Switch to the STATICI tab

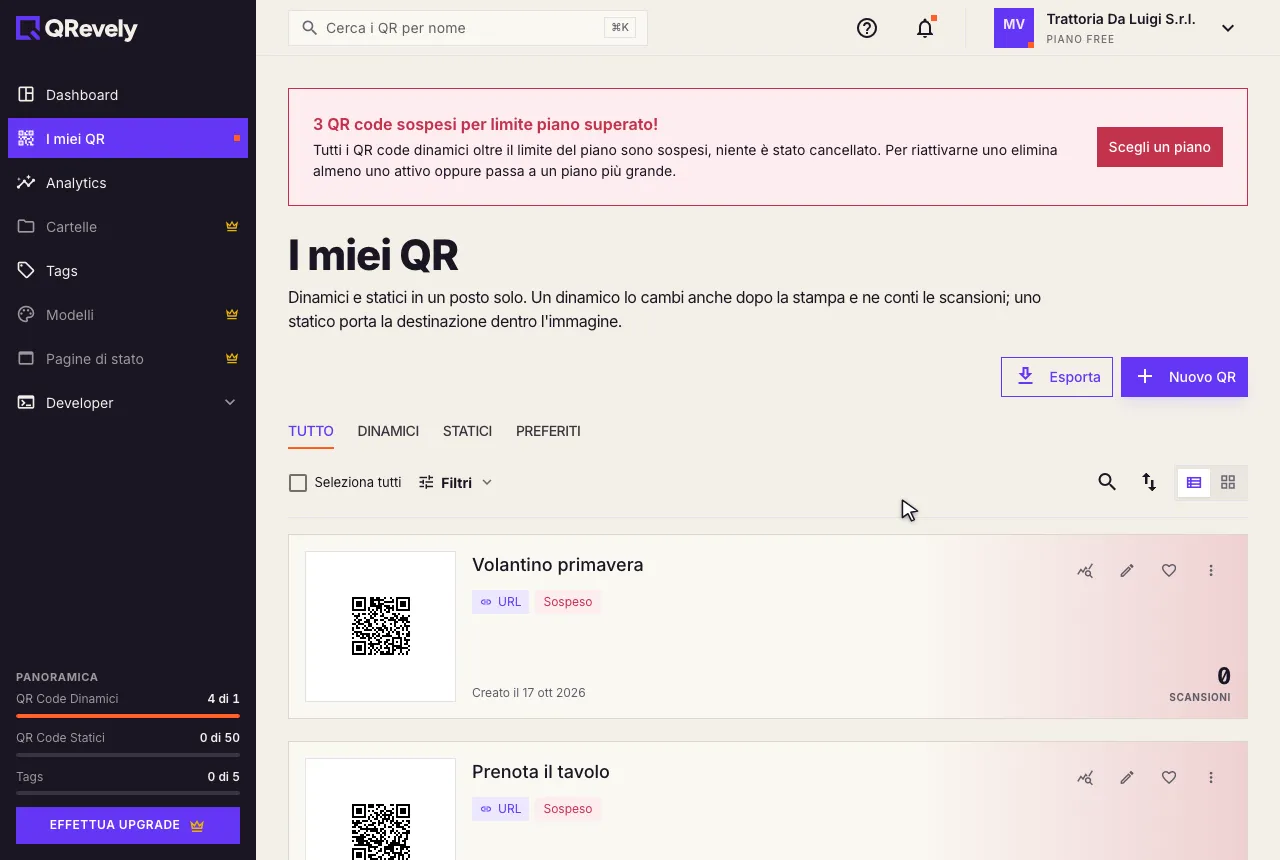tap(467, 431)
